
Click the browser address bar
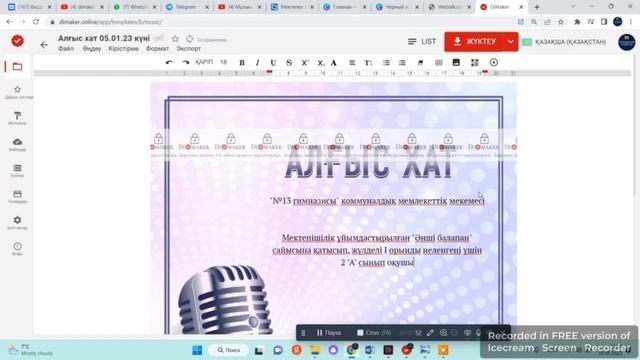point(282,22)
